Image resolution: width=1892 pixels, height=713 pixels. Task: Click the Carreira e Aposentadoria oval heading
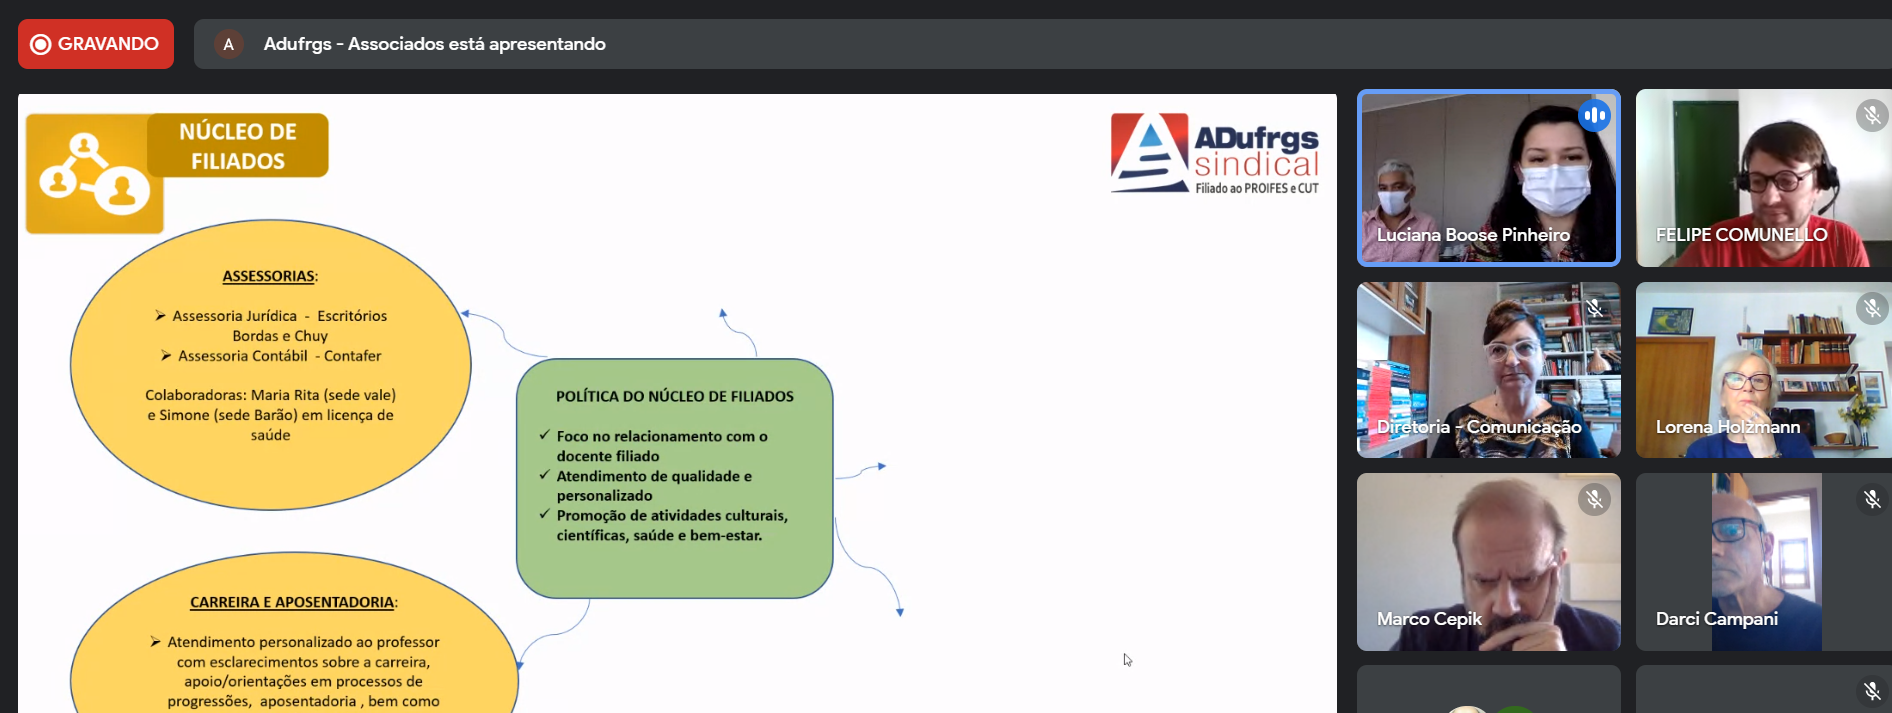[293, 602]
